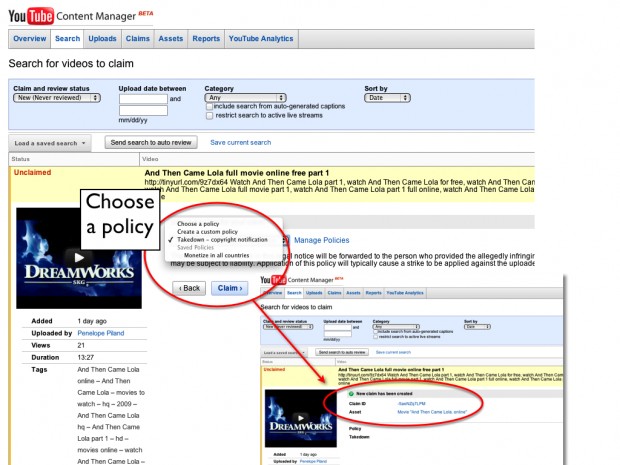This screenshot has height=465, width=620.
Task: Go to the Uploads tab
Action: pos(102,39)
